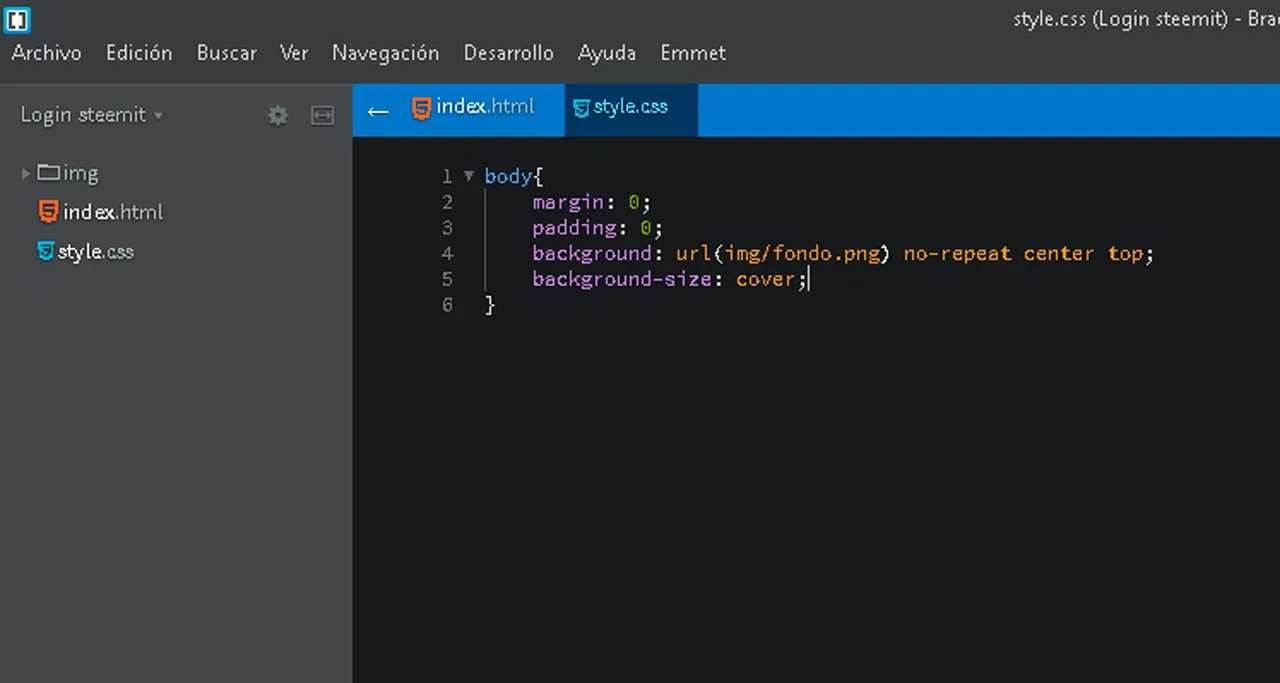Viewport: 1280px width, 683px height.
Task: Open the Login steemit project dropdown
Action: coord(92,115)
